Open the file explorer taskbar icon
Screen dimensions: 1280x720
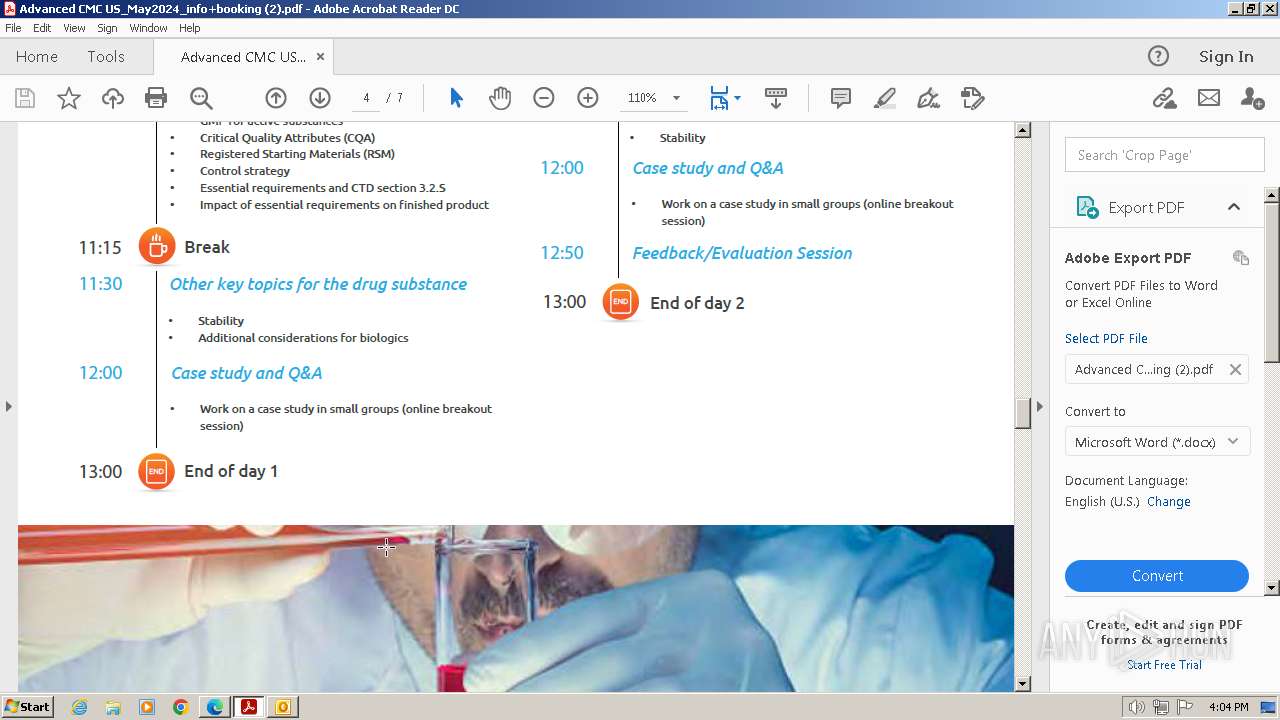tap(113, 707)
